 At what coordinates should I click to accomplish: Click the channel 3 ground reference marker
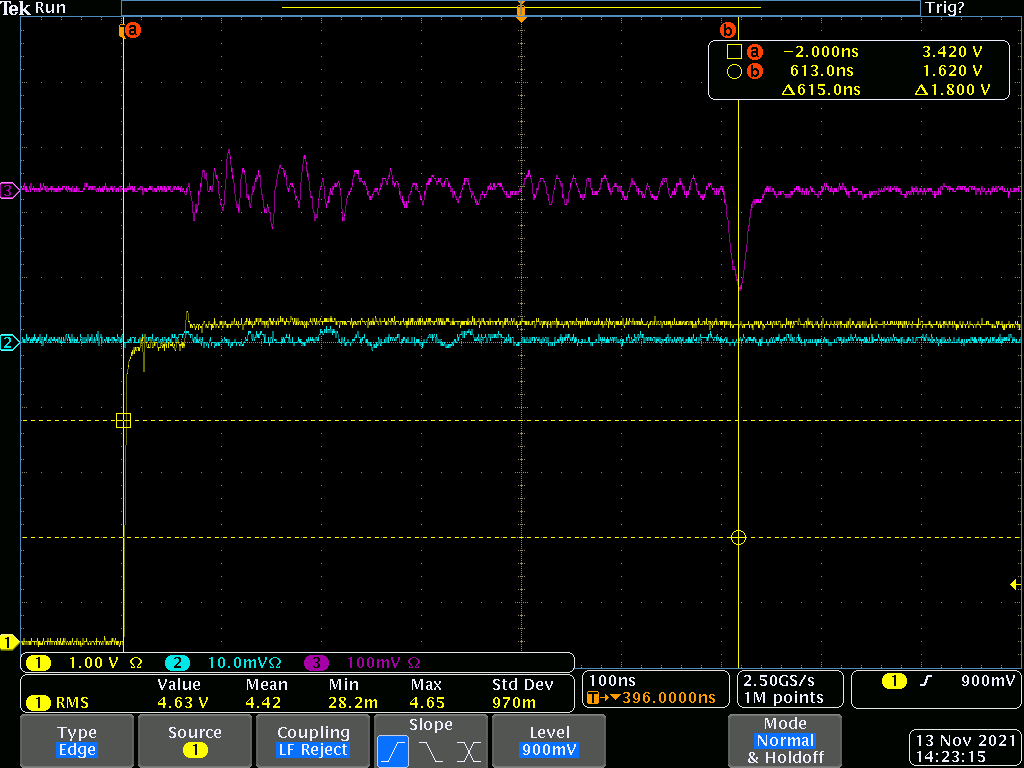pyautogui.click(x=10, y=190)
